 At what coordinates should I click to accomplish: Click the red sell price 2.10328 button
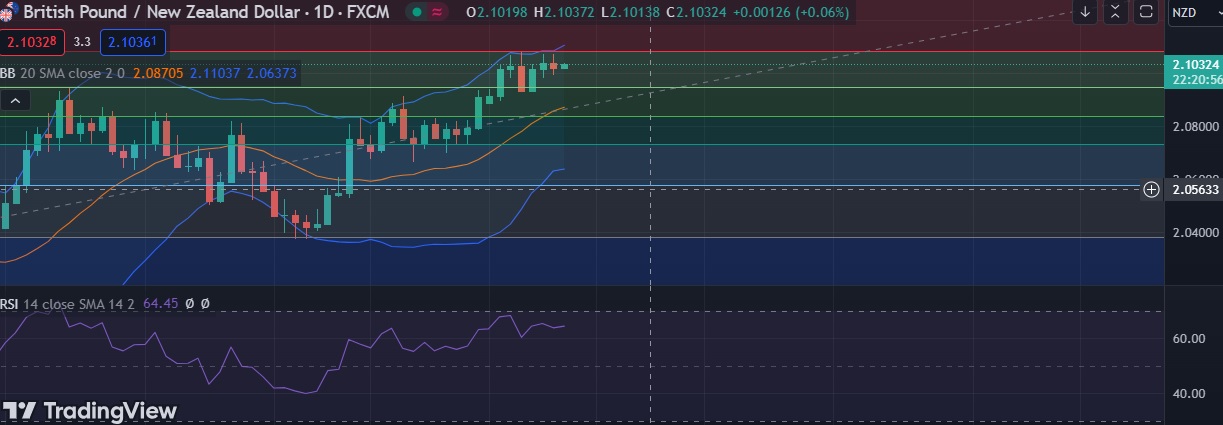[33, 42]
